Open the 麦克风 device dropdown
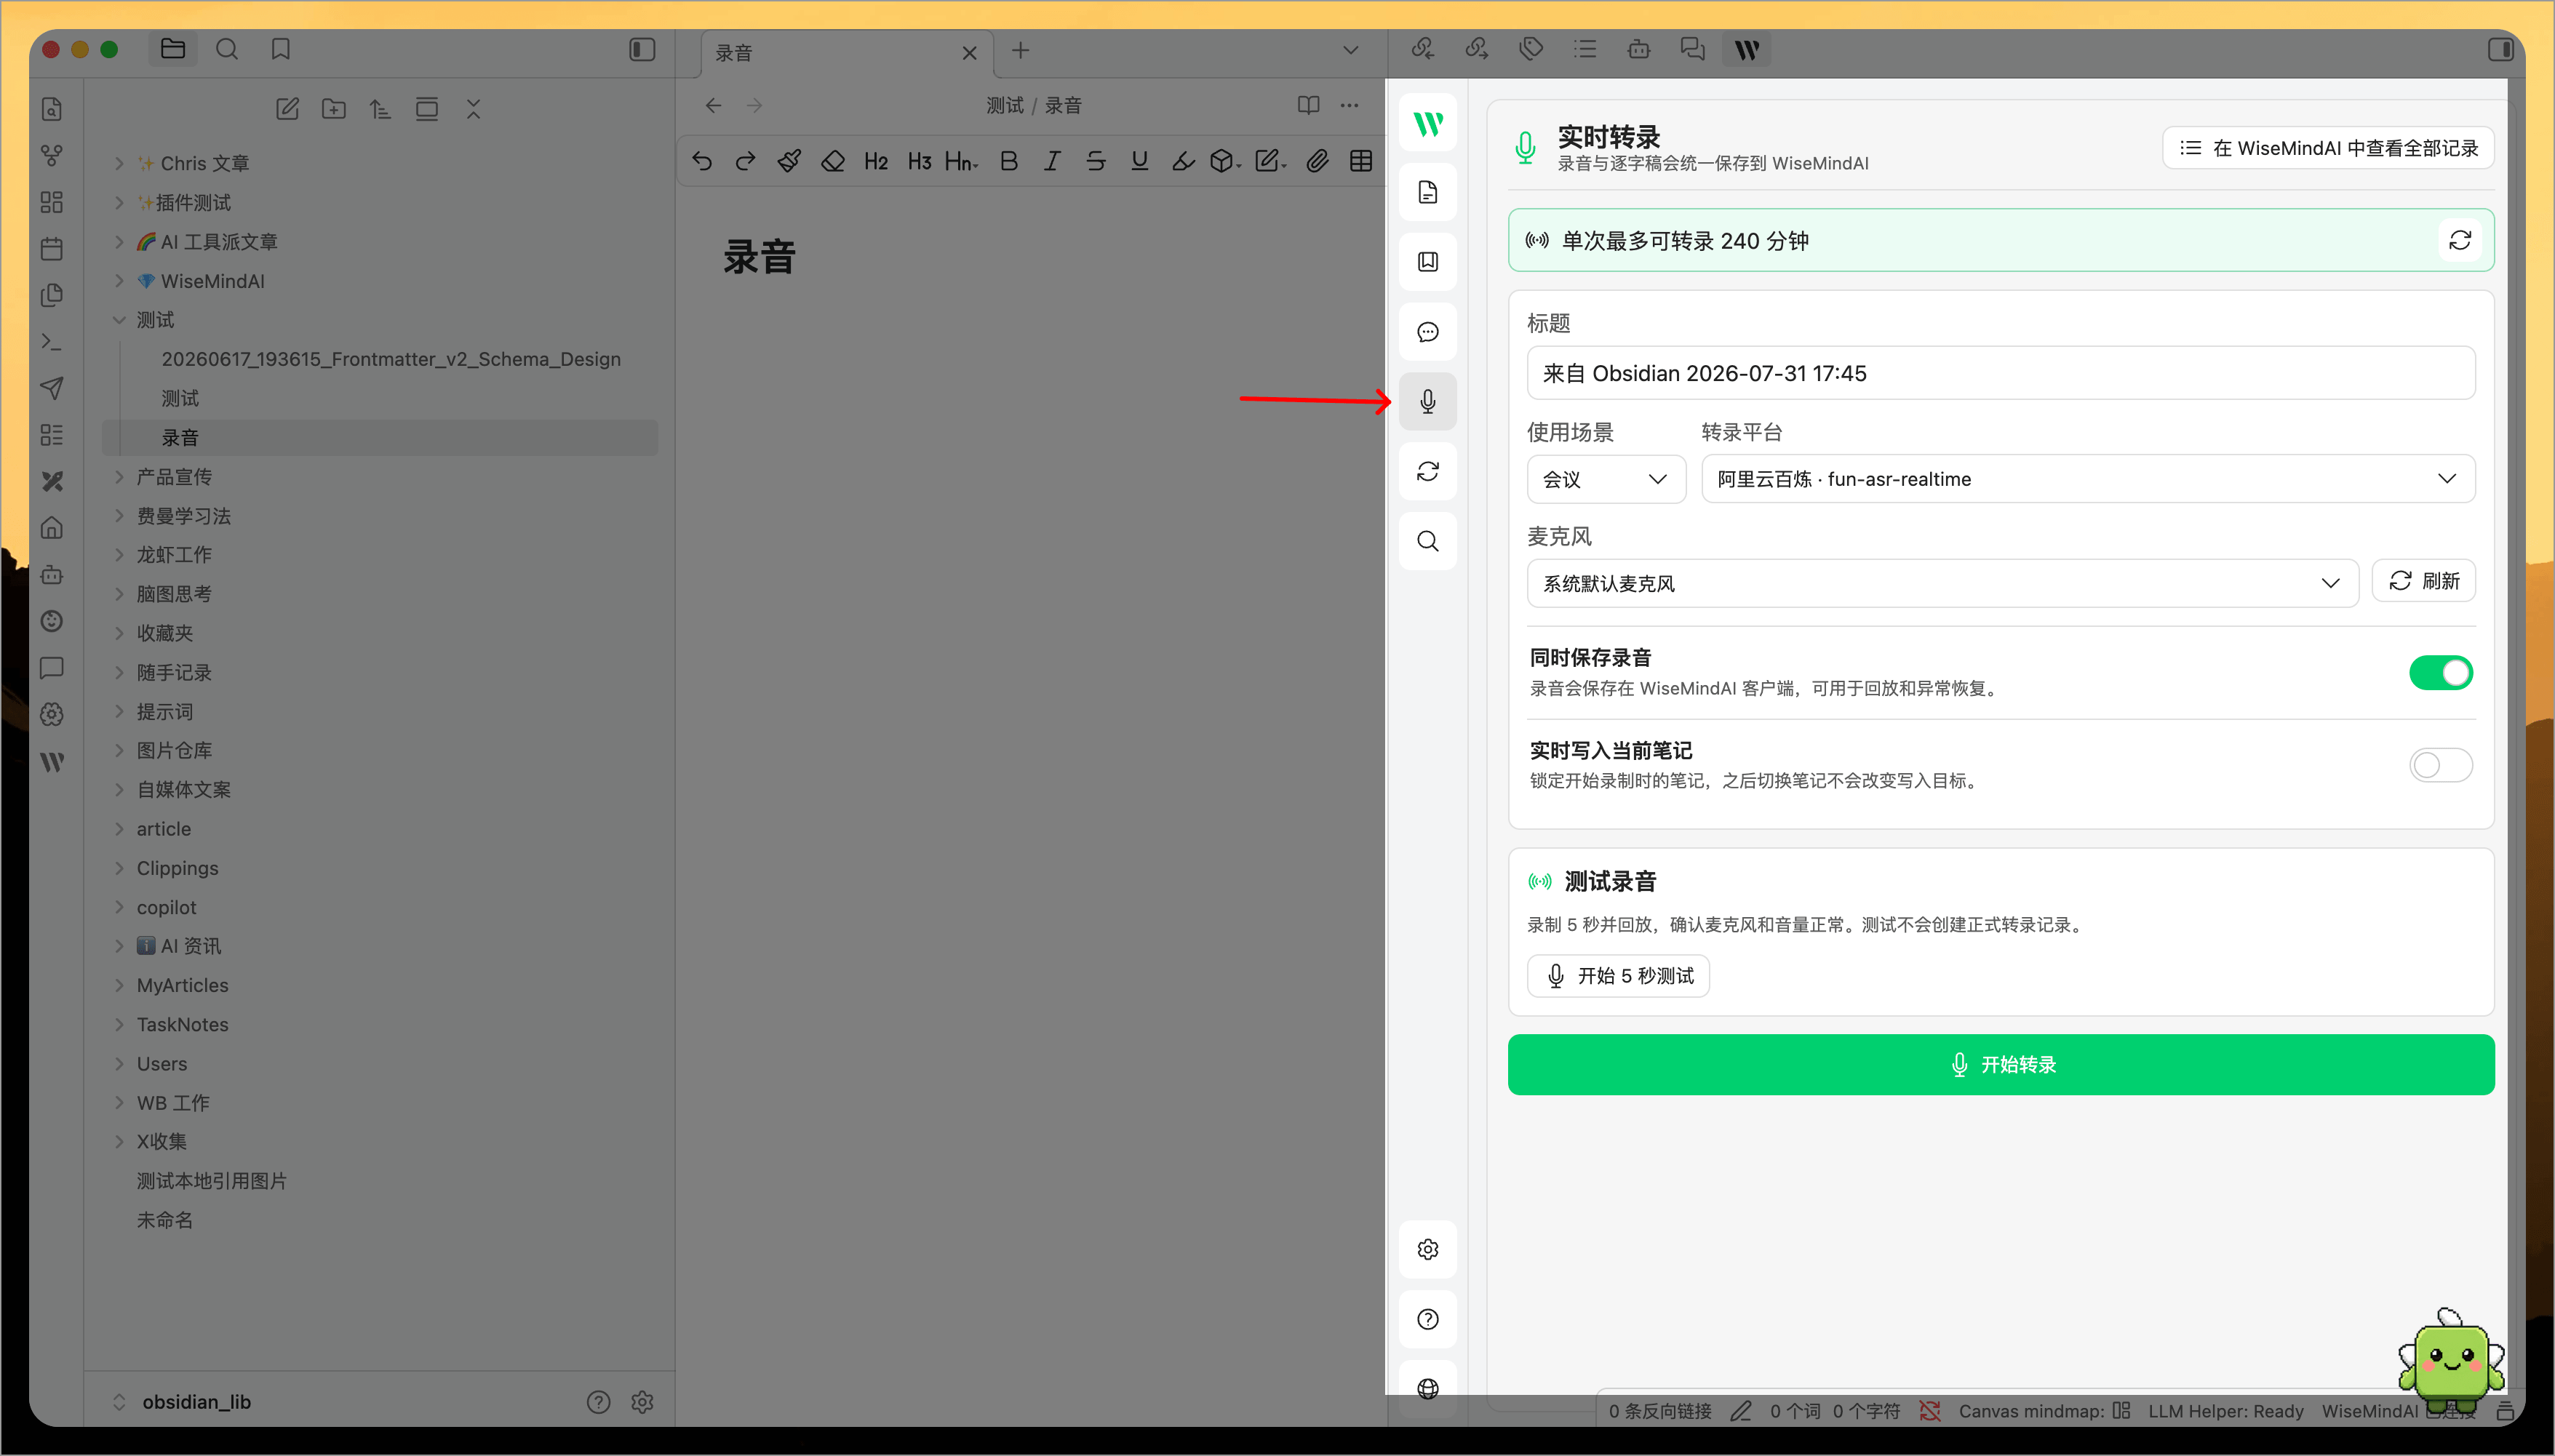This screenshot has height=1456, width=2555. 1942,583
